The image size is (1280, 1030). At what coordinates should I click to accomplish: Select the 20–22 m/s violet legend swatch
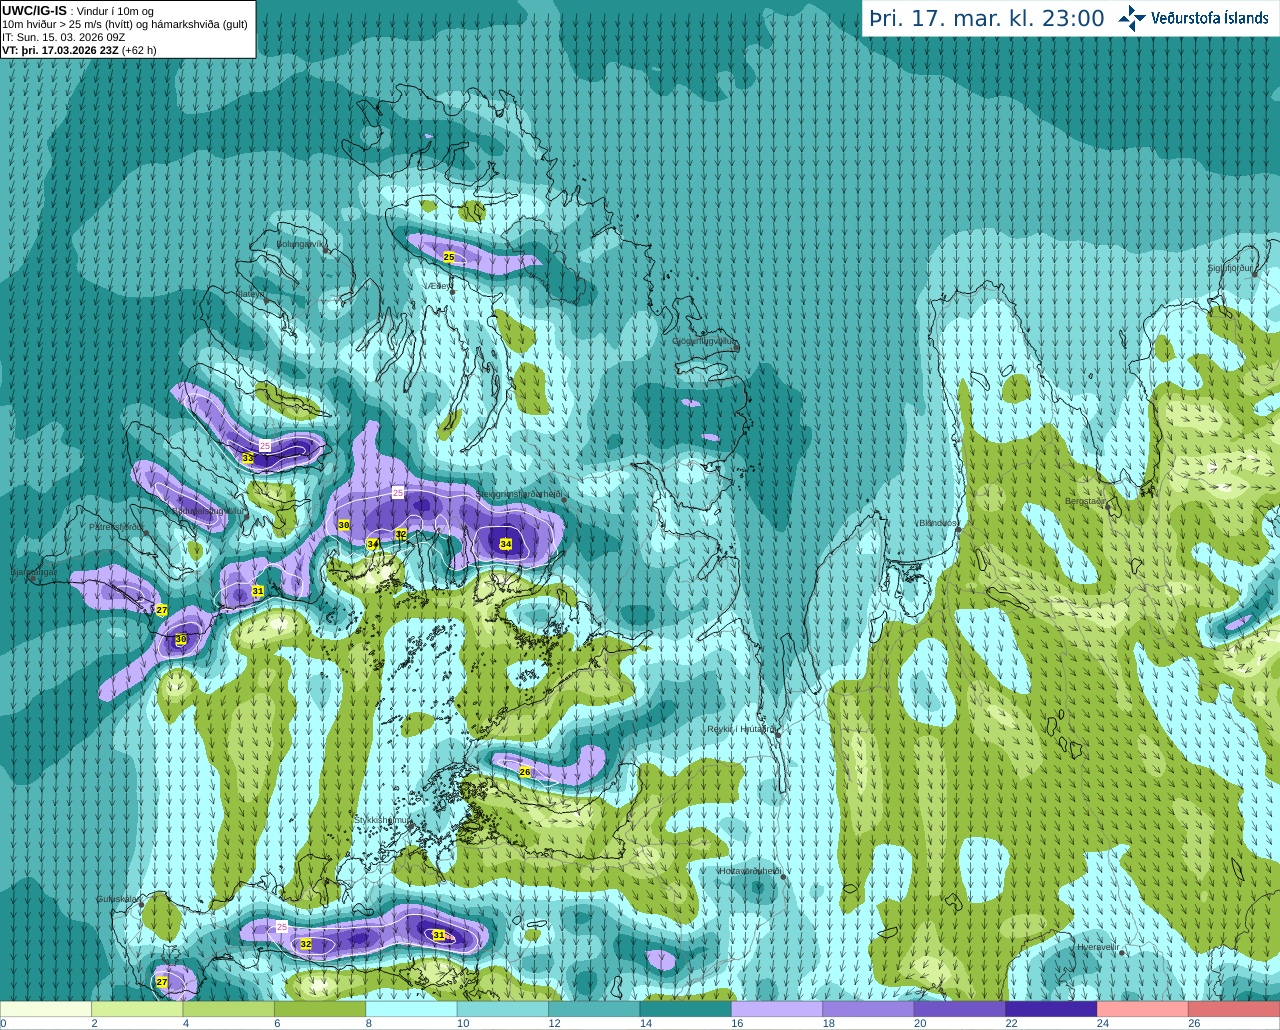(960, 1009)
